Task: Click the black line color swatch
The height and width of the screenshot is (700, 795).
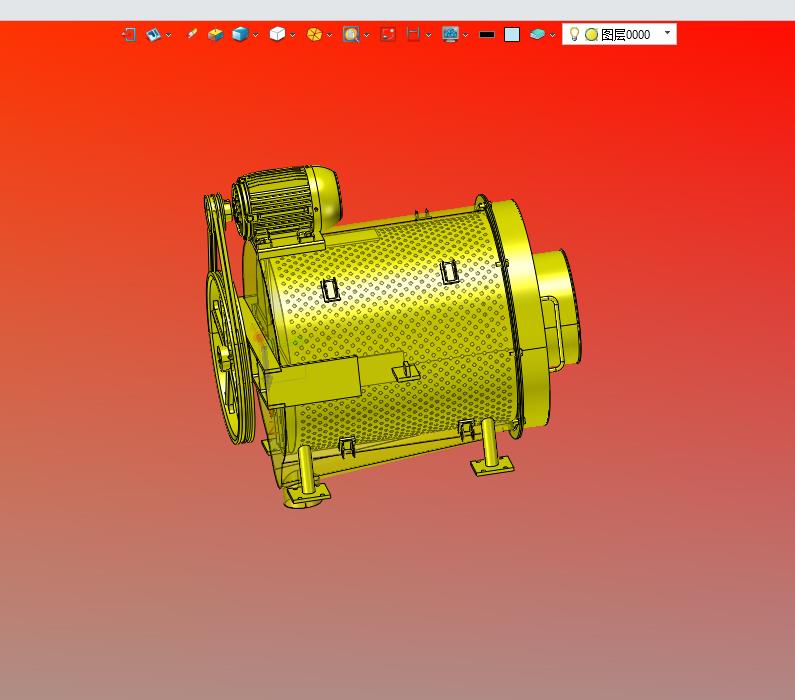Action: coord(487,34)
